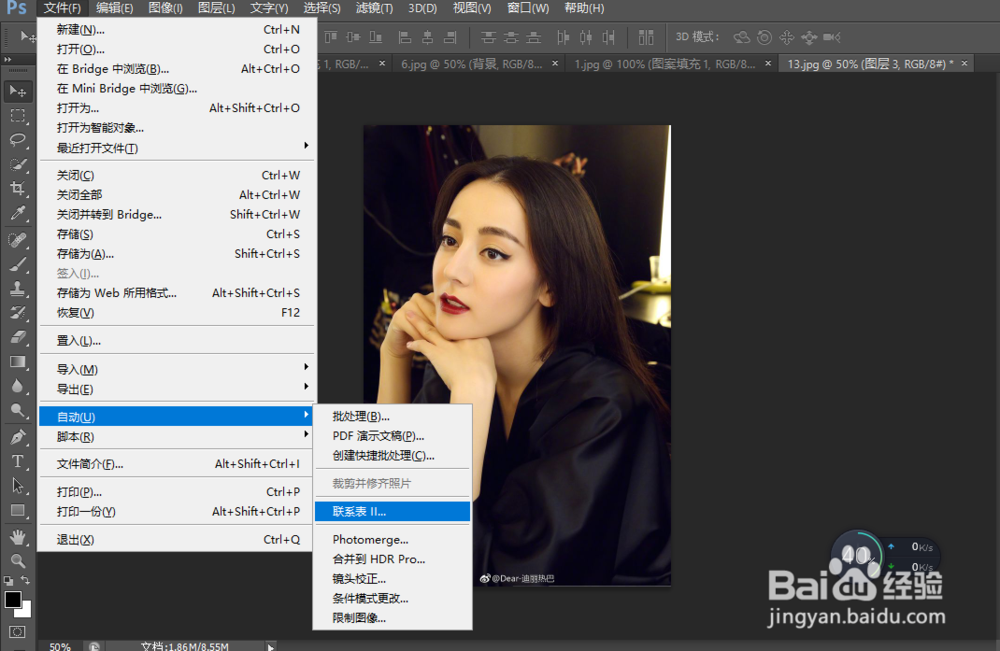Select the Clone Stamp tool

18,288
